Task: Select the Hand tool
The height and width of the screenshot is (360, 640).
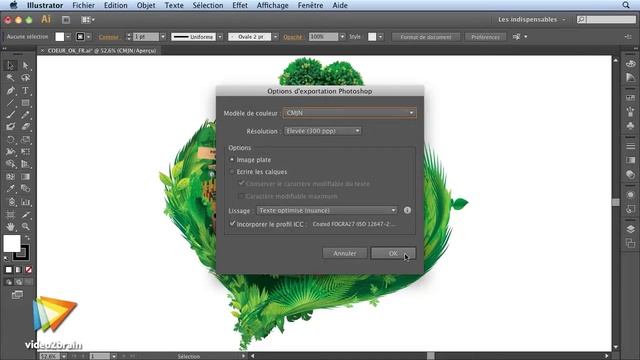Action: point(11,227)
